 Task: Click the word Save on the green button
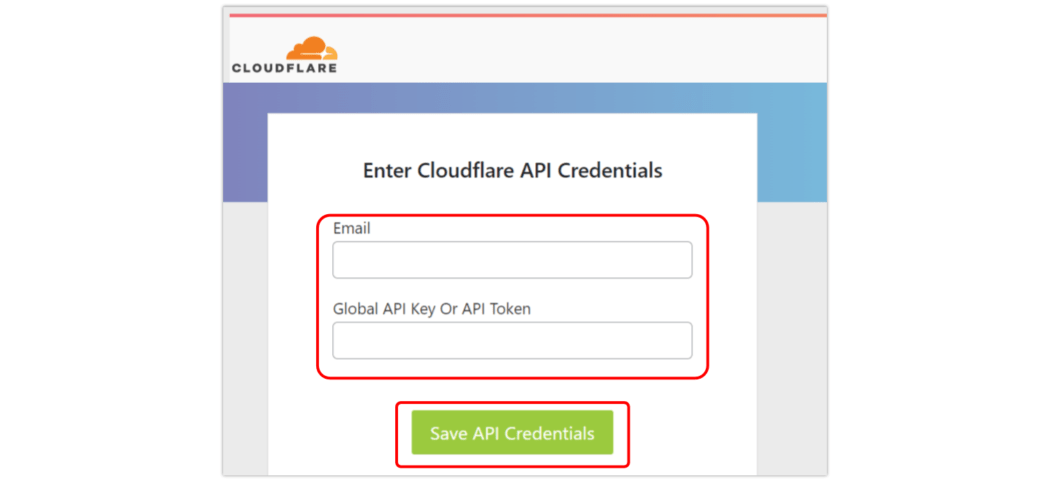pos(449,433)
